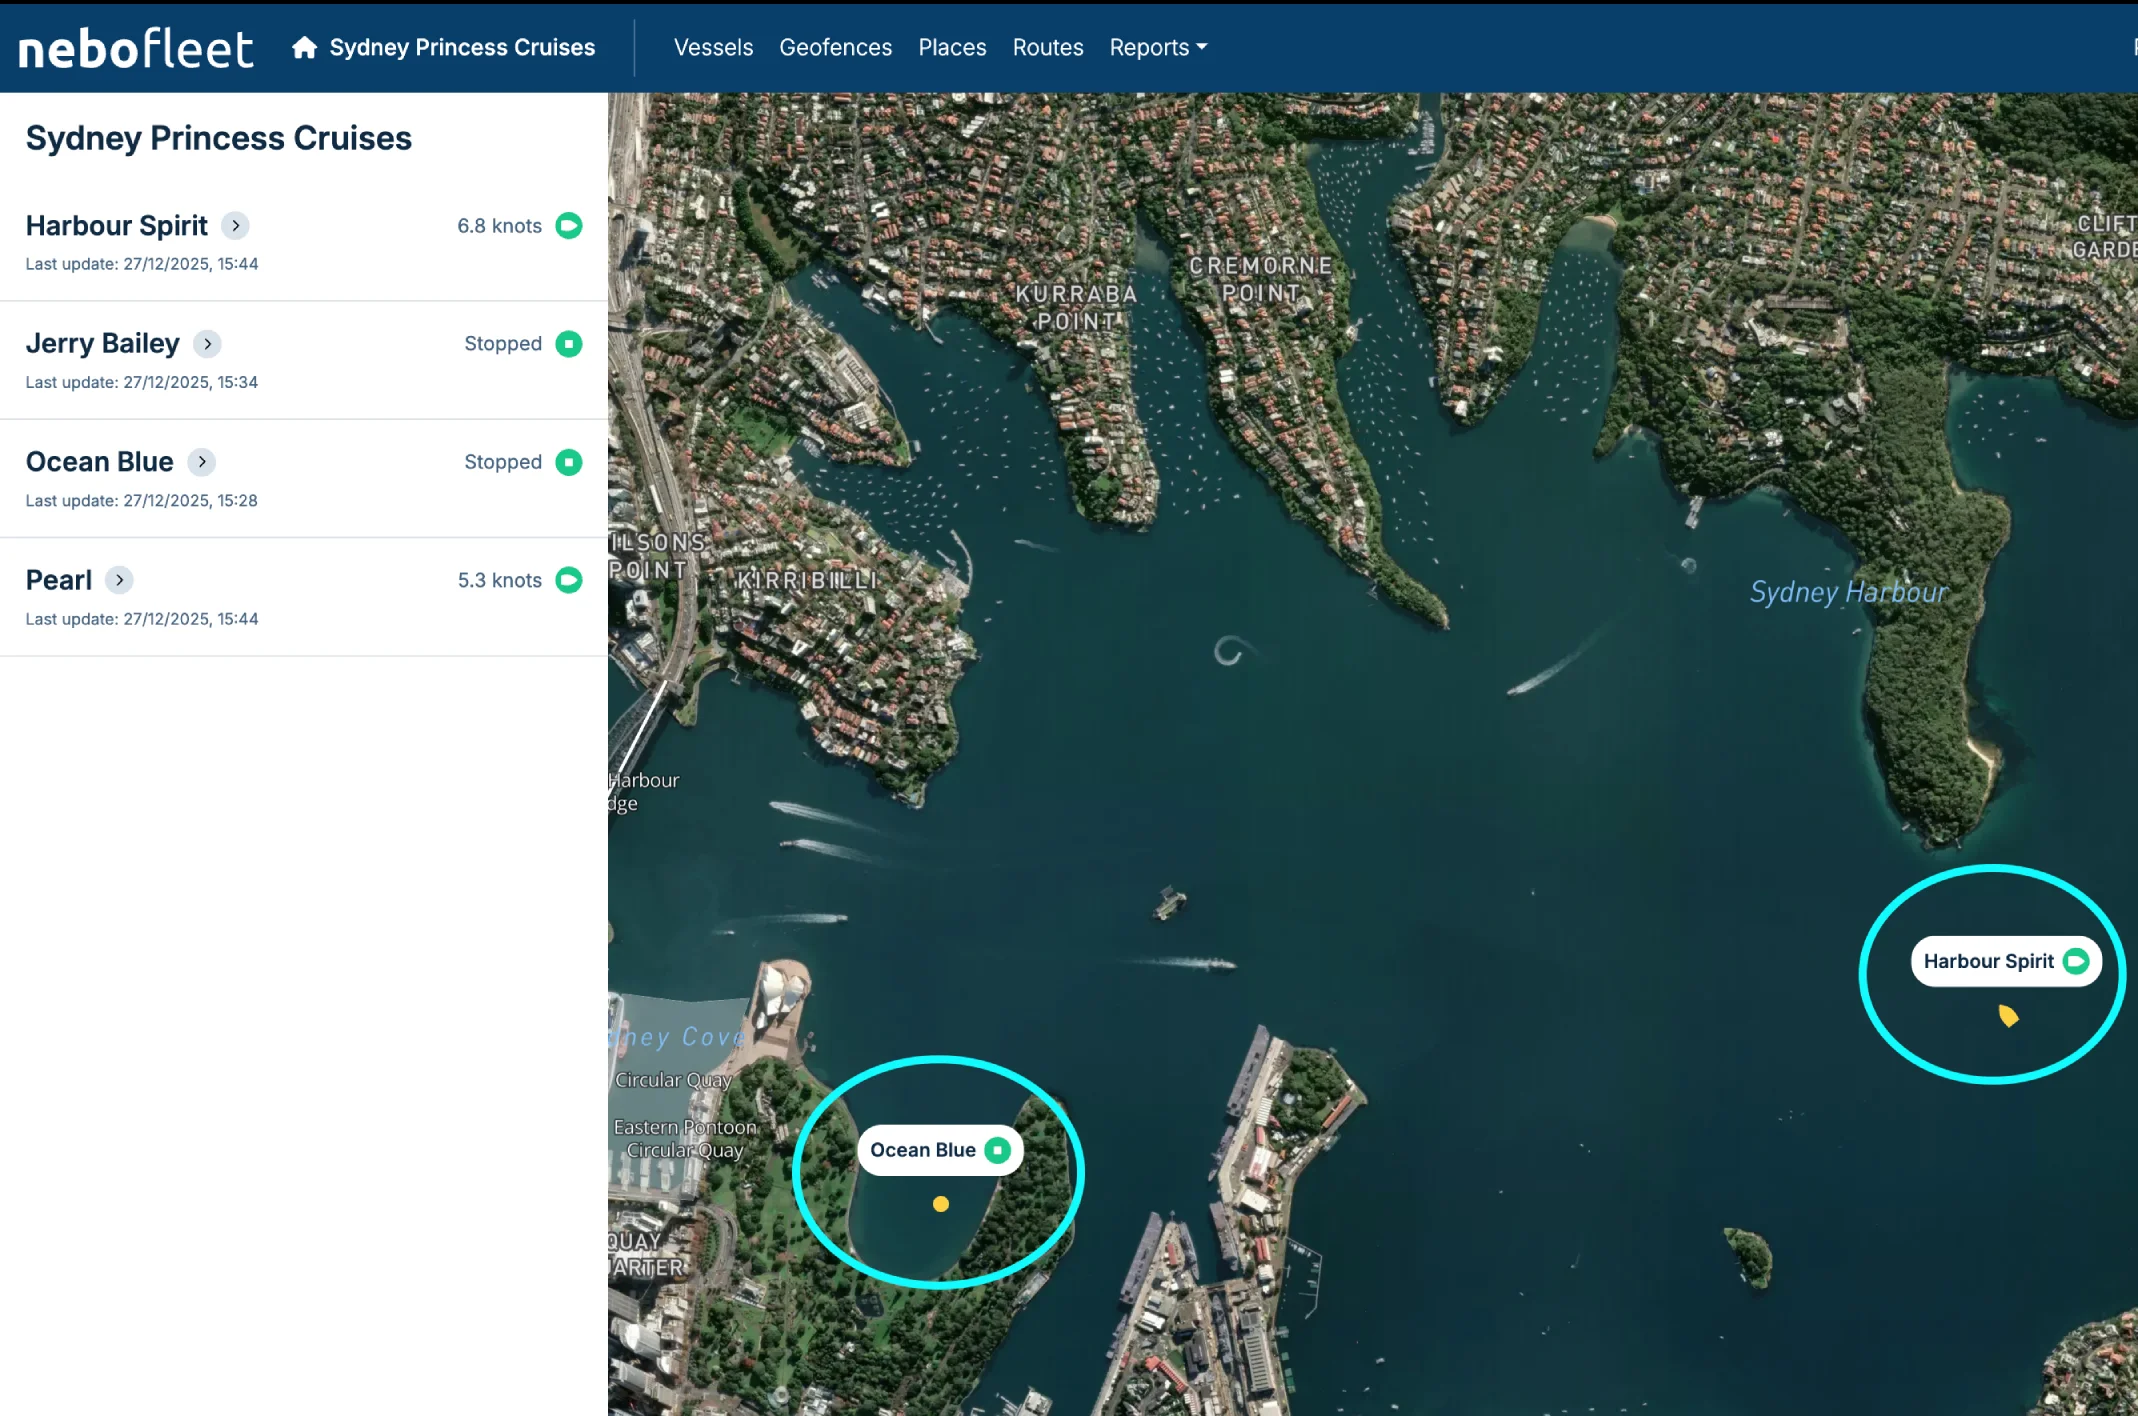Expand Harbour Spirit details chevron
The image size is (2138, 1416).
click(235, 226)
